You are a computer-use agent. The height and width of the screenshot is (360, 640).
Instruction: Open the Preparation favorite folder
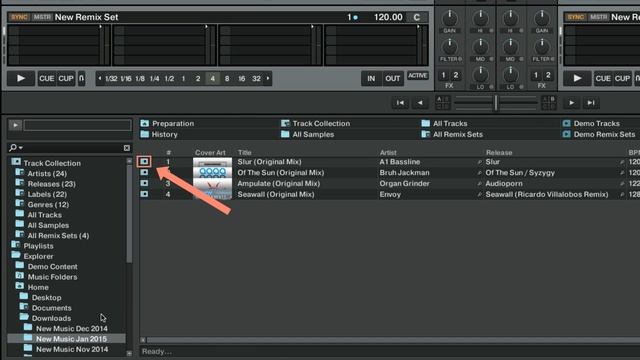pos(167,123)
